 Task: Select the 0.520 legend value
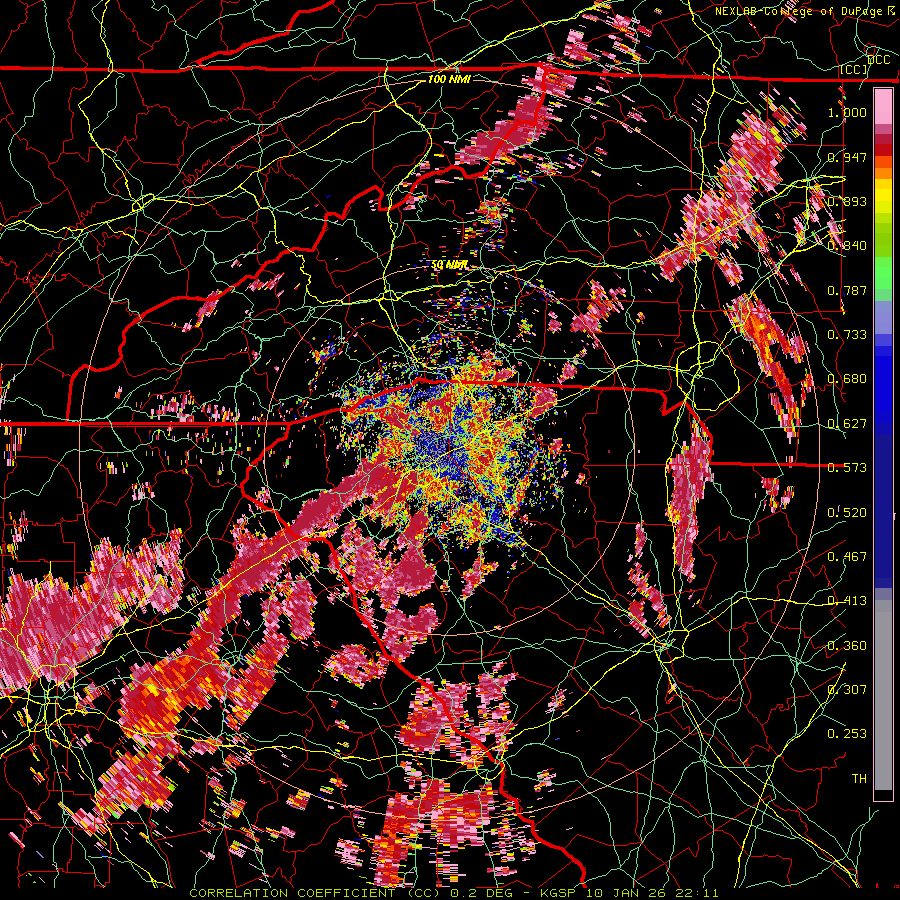847,512
